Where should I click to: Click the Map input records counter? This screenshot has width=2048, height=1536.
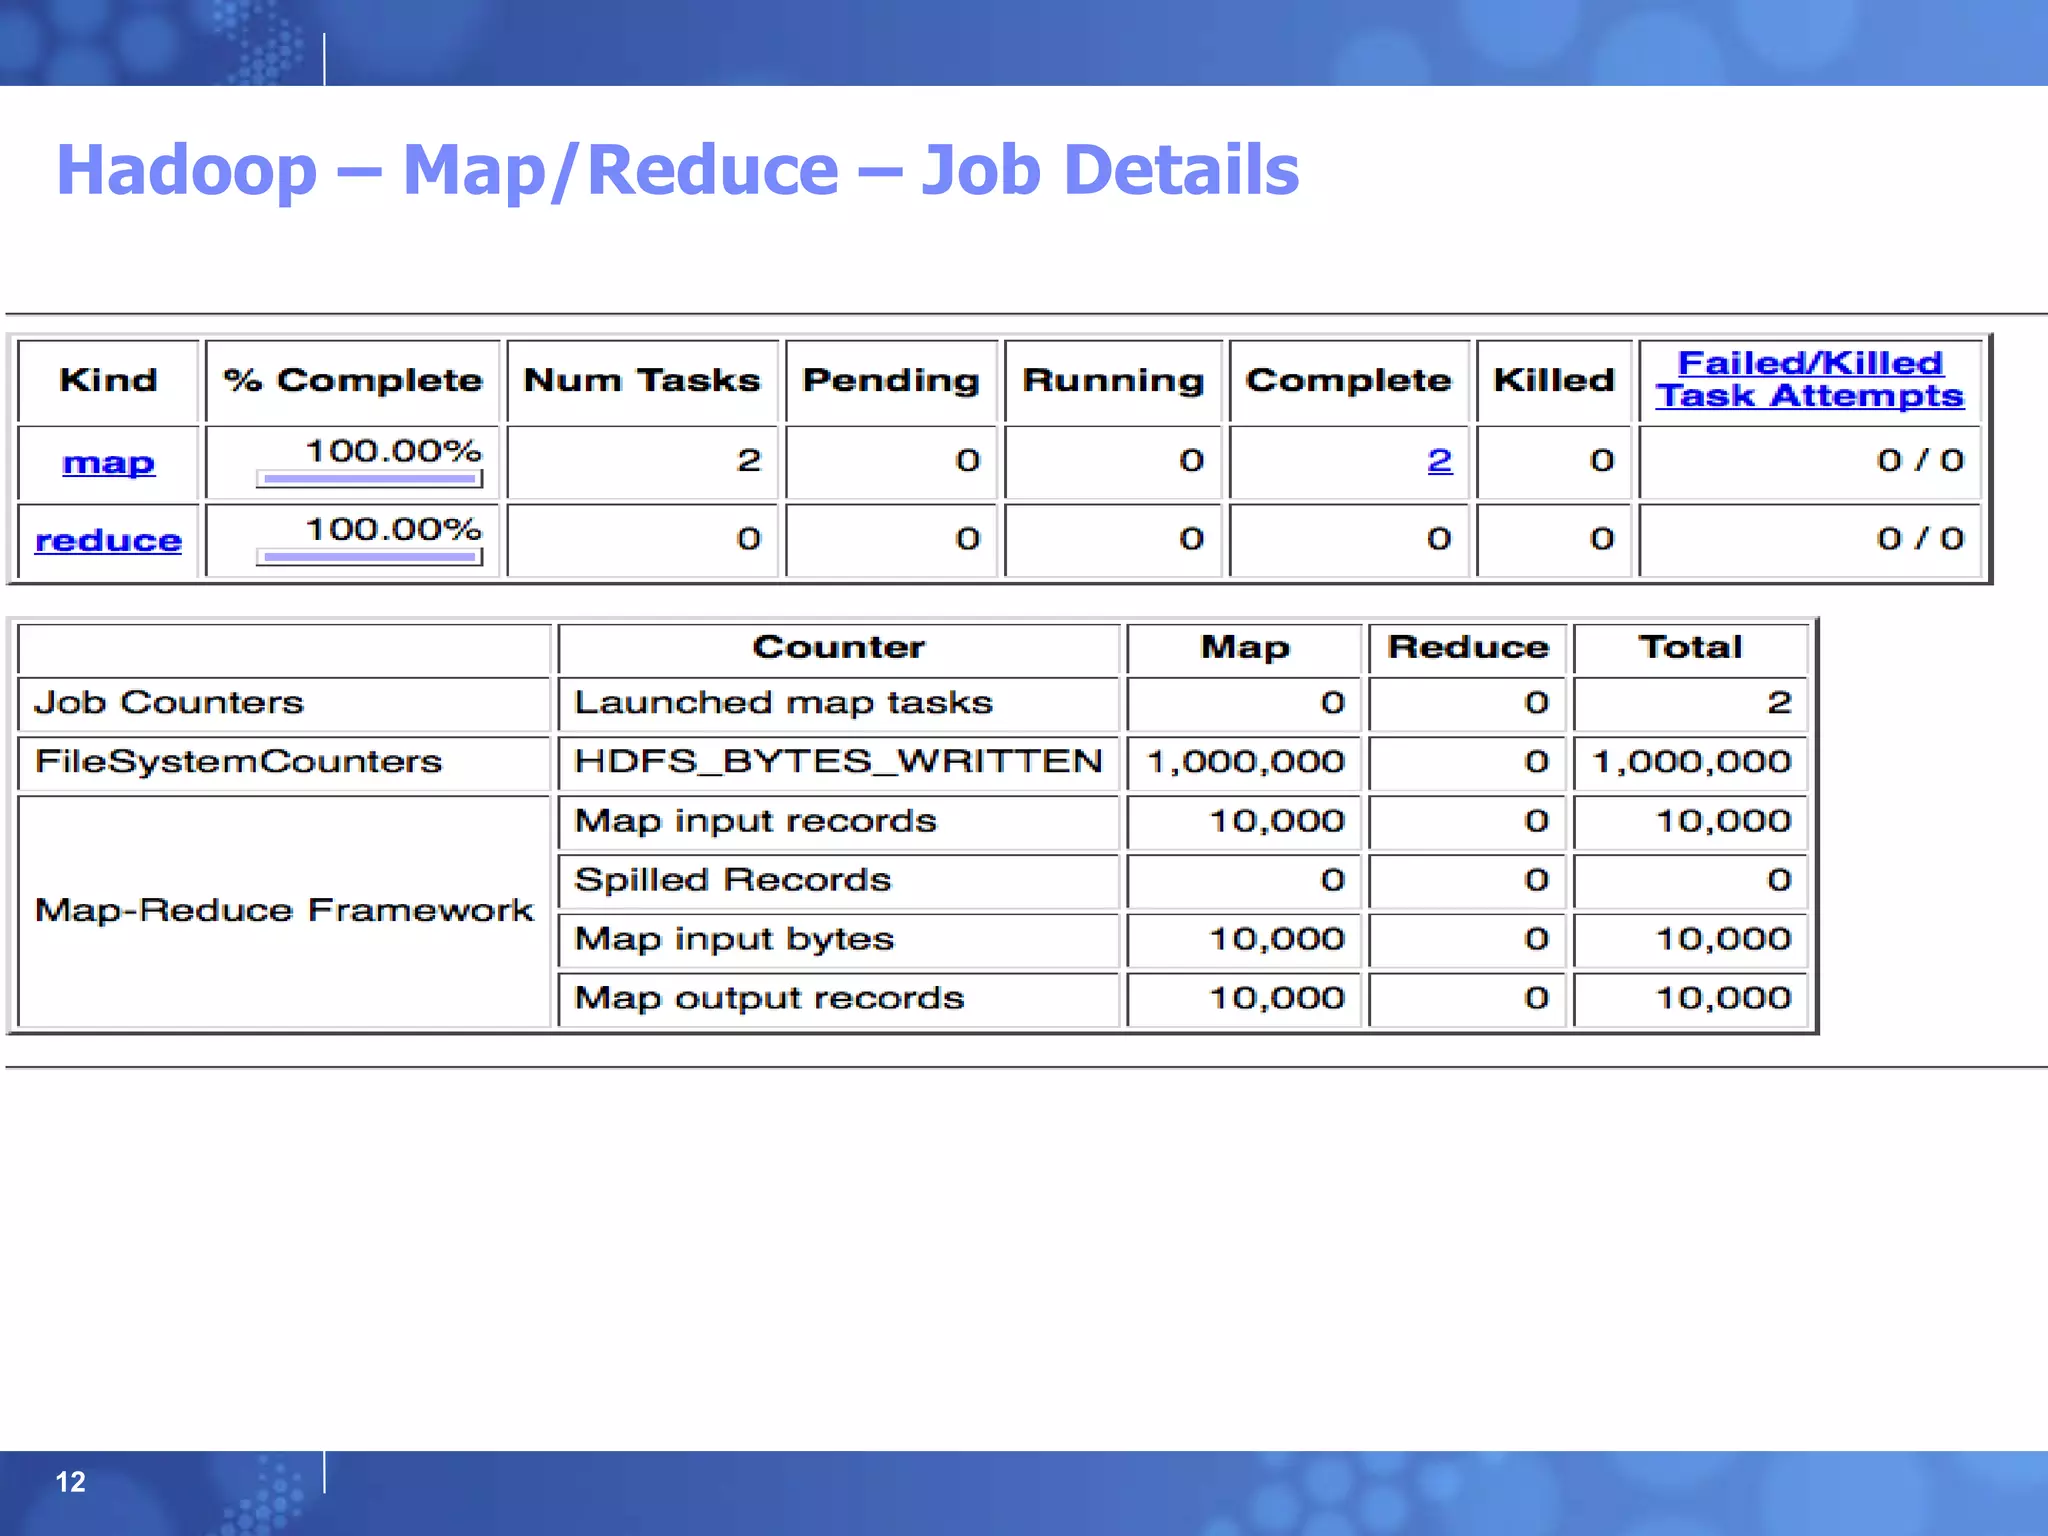tap(838, 822)
